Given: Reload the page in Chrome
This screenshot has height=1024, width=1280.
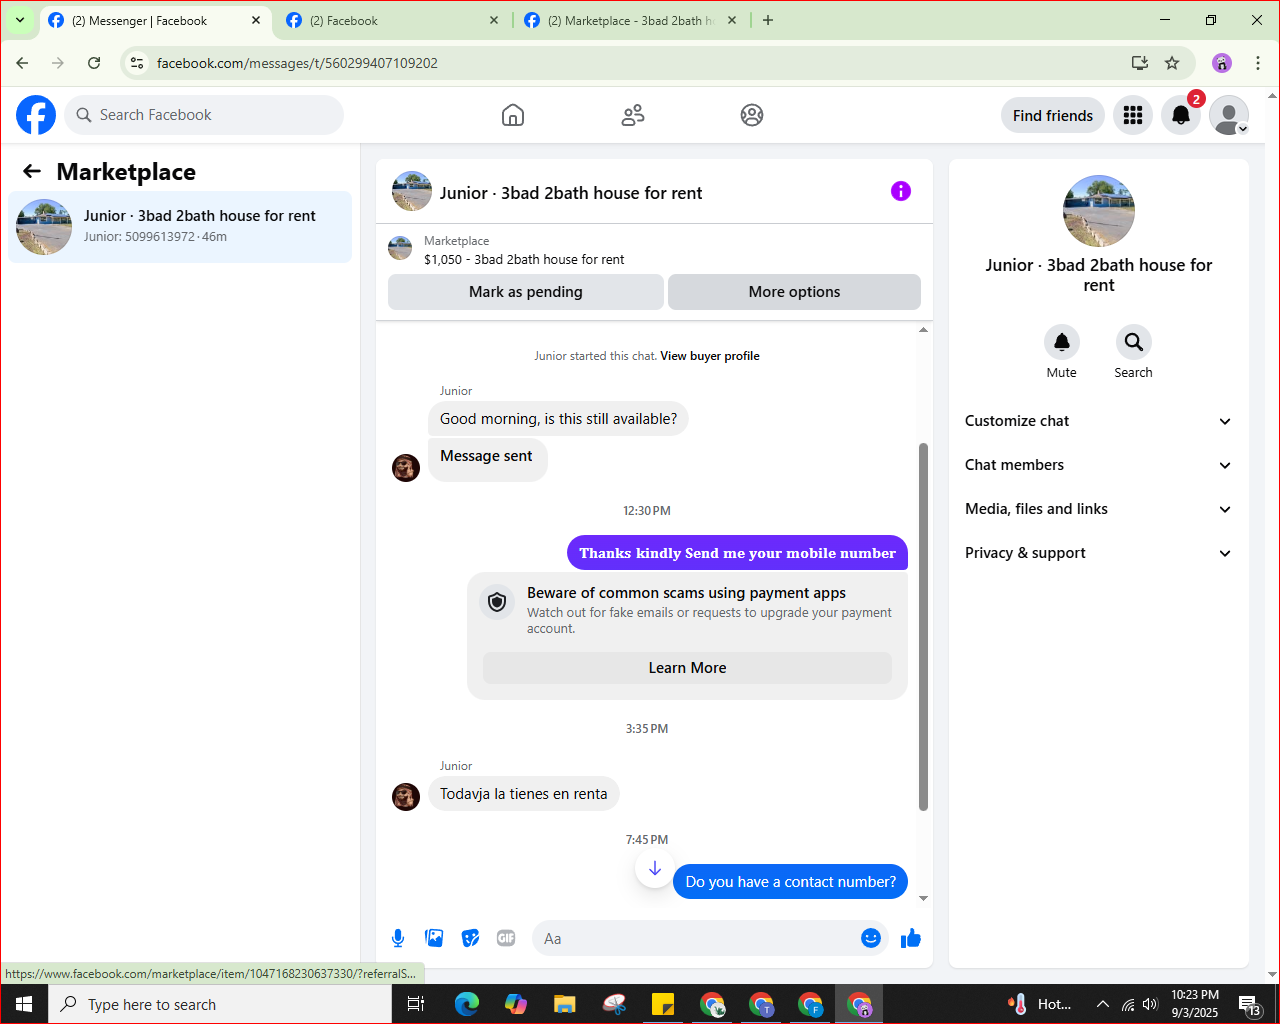Looking at the screenshot, I should click(94, 63).
